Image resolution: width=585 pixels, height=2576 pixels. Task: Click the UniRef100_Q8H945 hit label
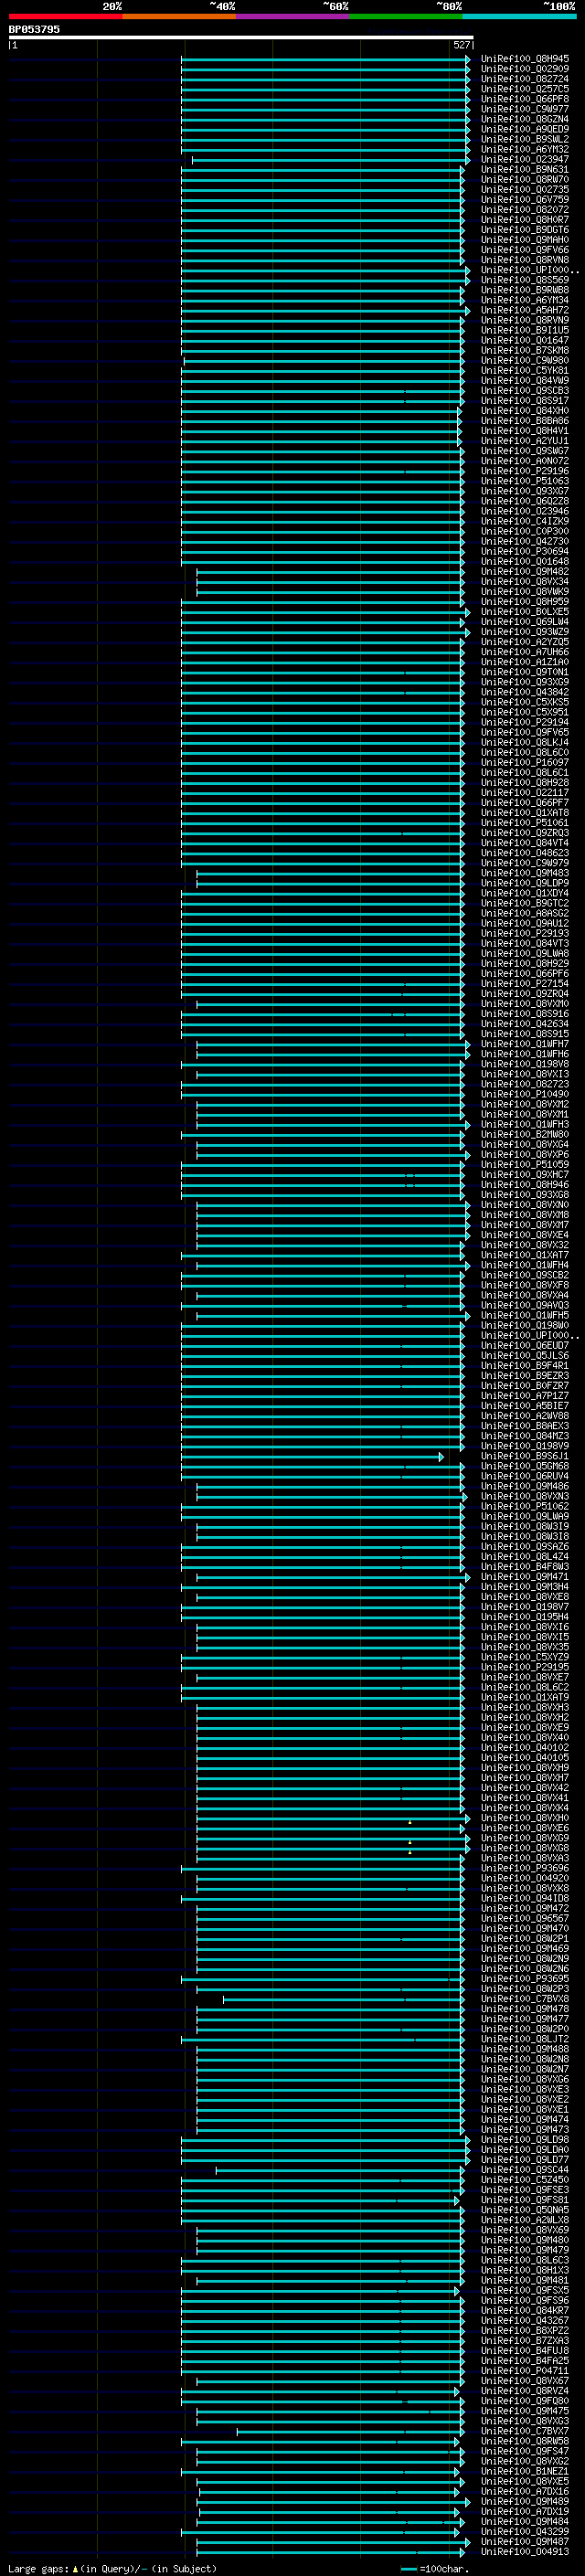coord(525,59)
